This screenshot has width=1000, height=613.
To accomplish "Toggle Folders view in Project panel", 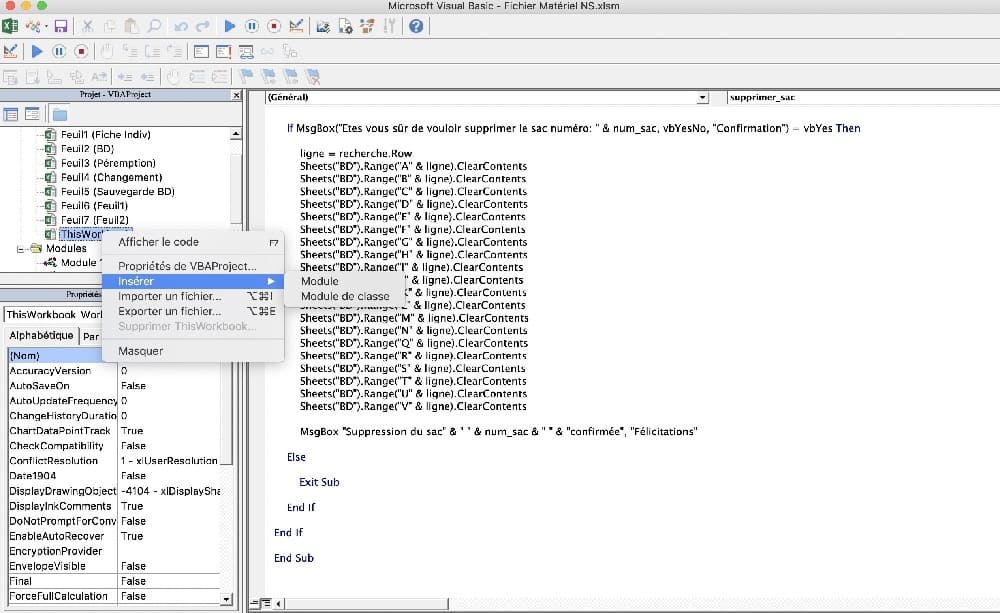I will (x=60, y=113).
